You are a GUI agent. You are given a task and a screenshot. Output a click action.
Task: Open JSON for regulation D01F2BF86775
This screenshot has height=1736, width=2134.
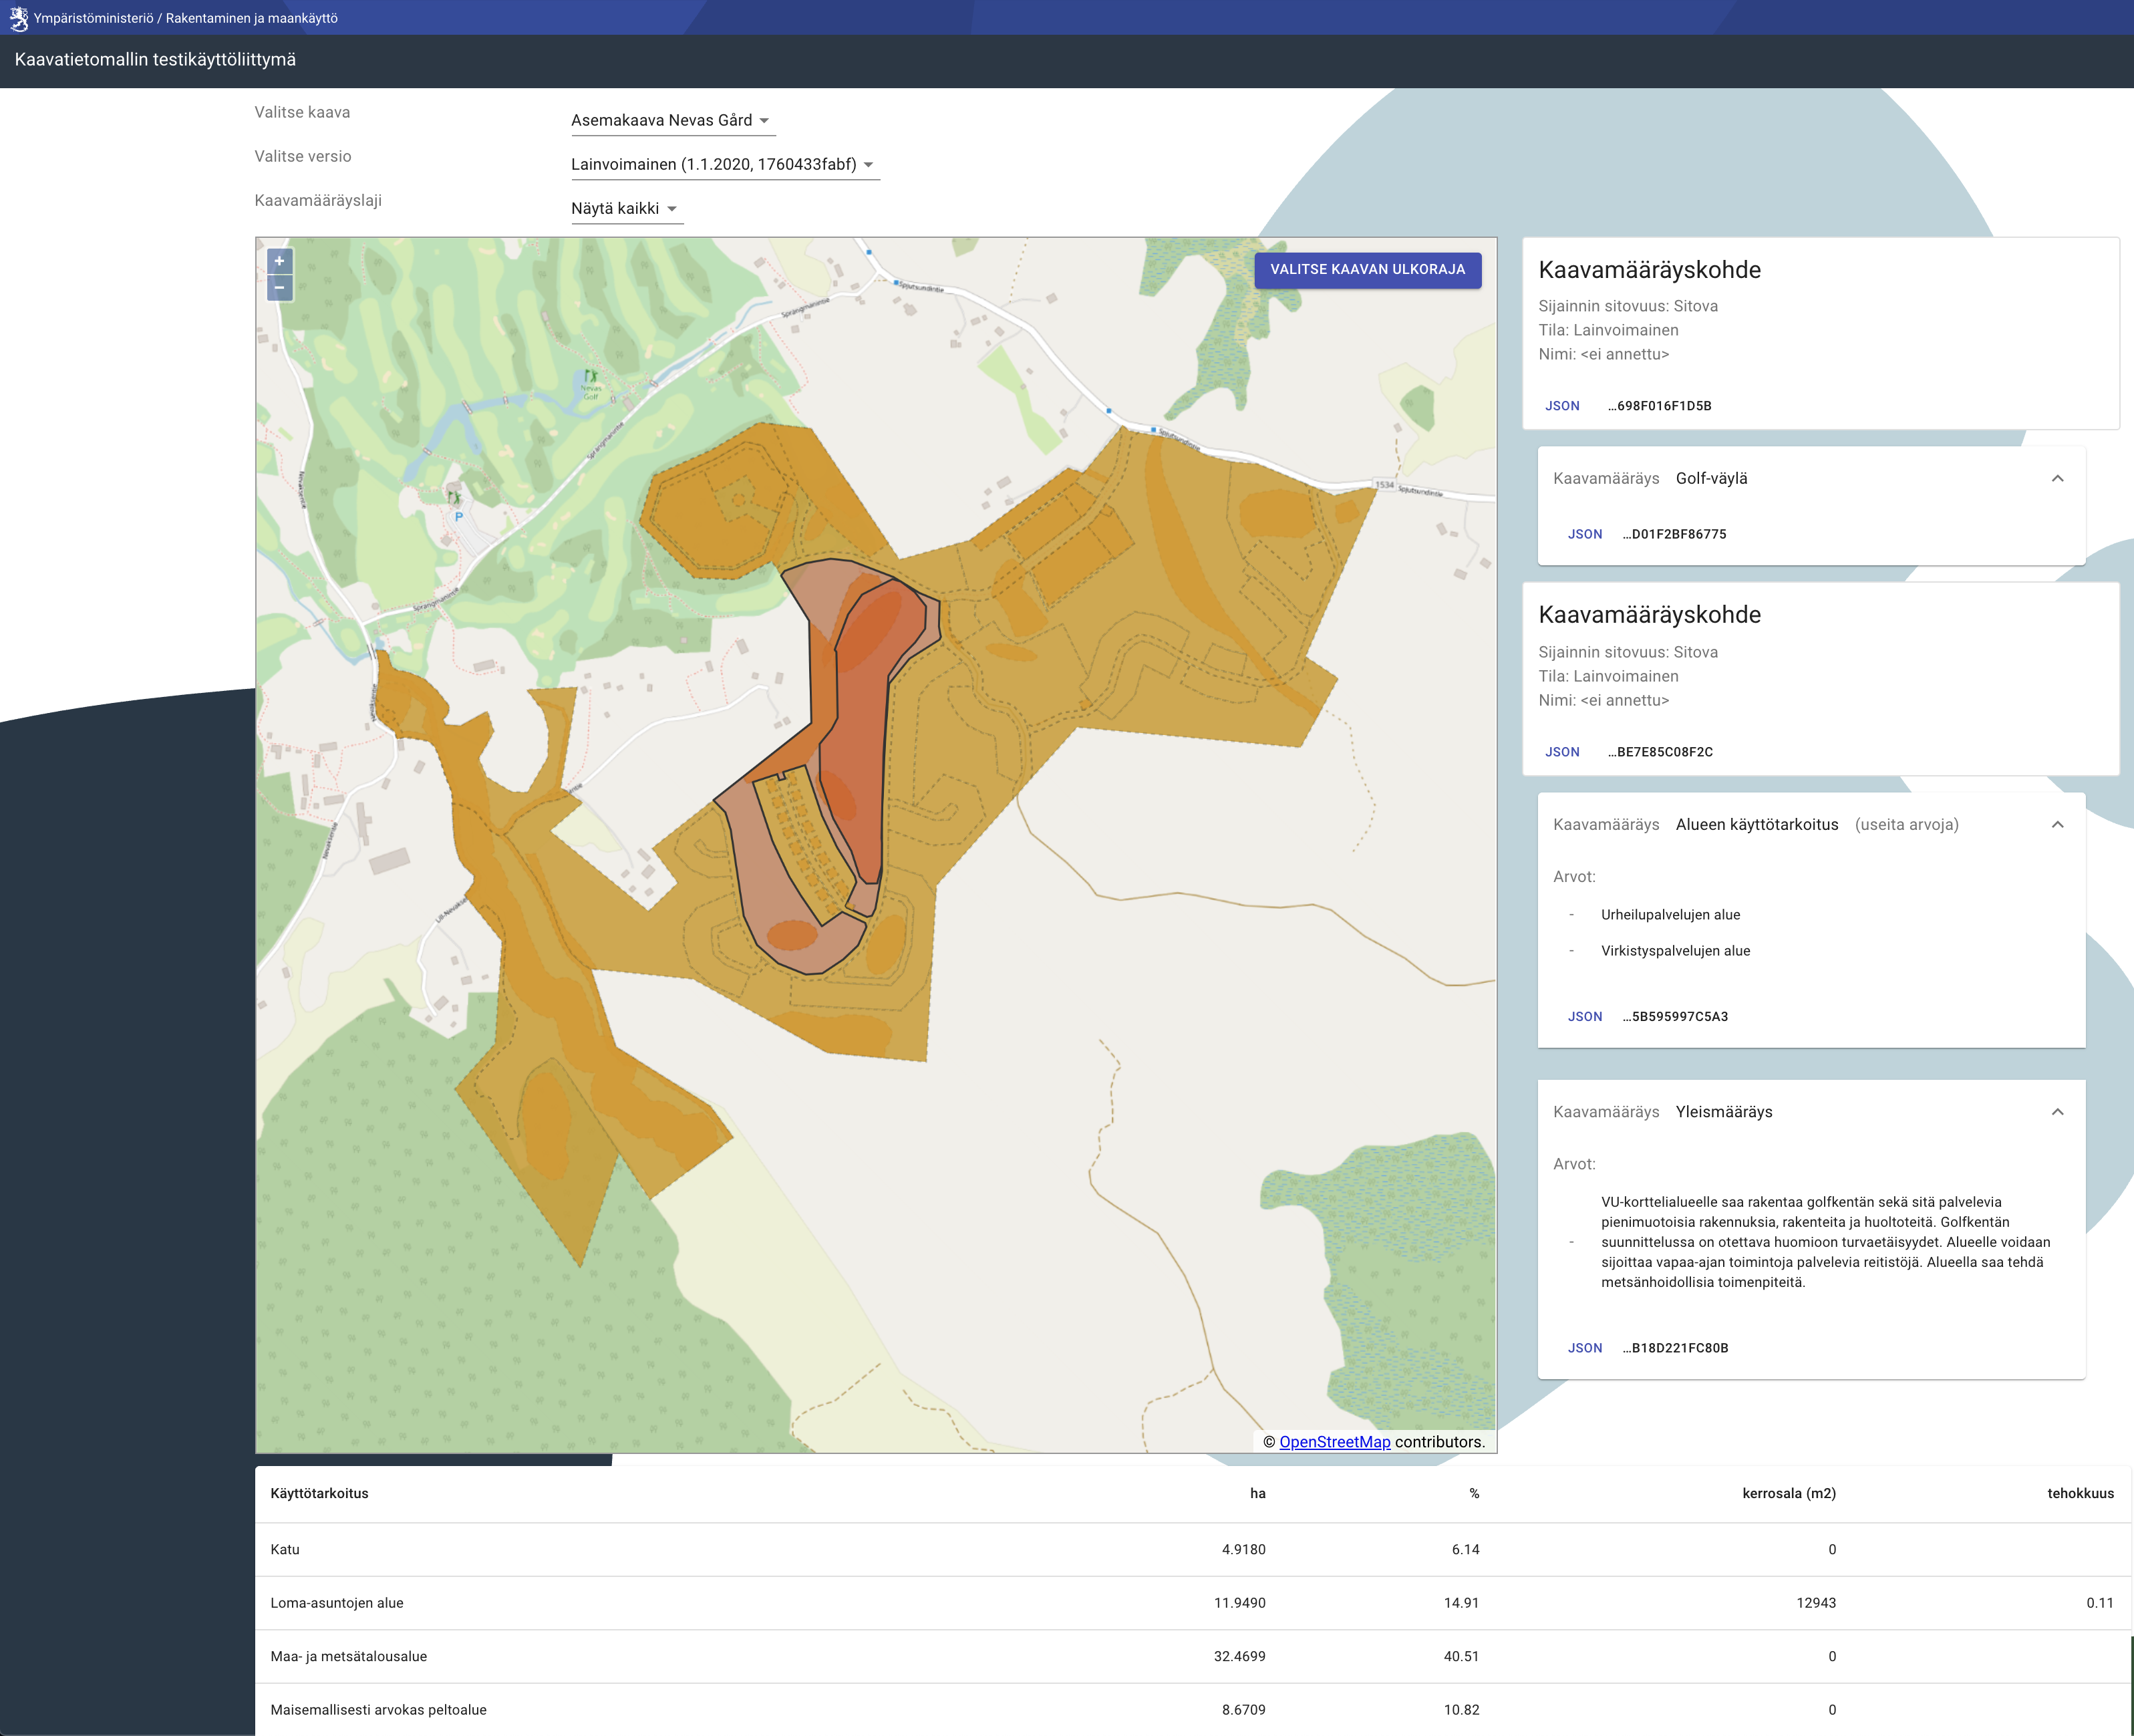[1585, 534]
